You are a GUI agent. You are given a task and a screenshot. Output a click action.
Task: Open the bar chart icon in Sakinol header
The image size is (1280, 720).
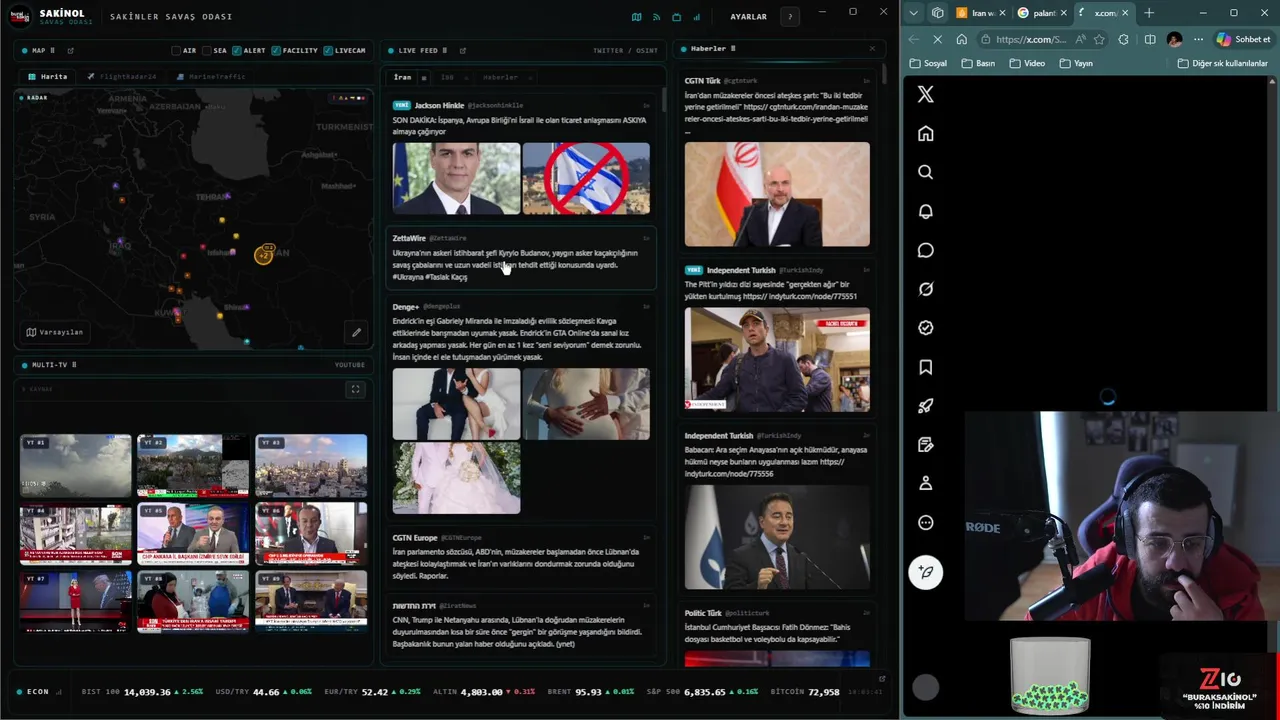697,17
